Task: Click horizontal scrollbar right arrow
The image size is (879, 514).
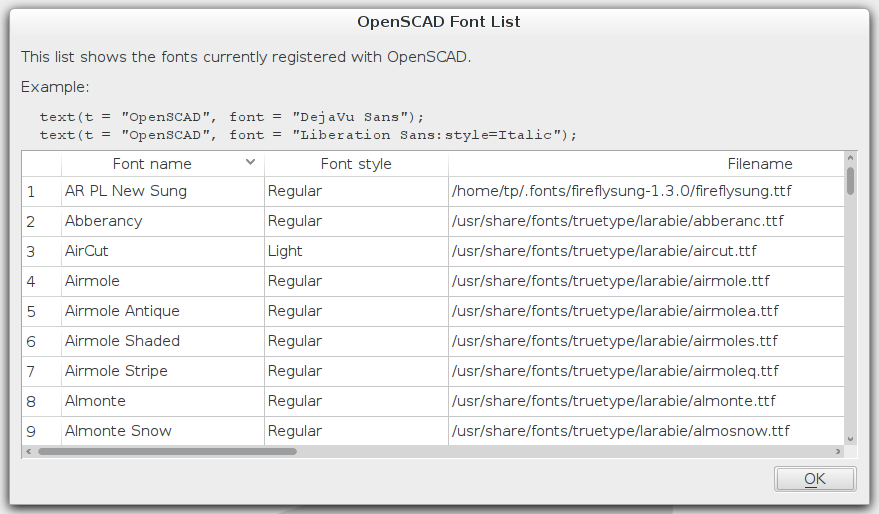Action: pos(838,451)
